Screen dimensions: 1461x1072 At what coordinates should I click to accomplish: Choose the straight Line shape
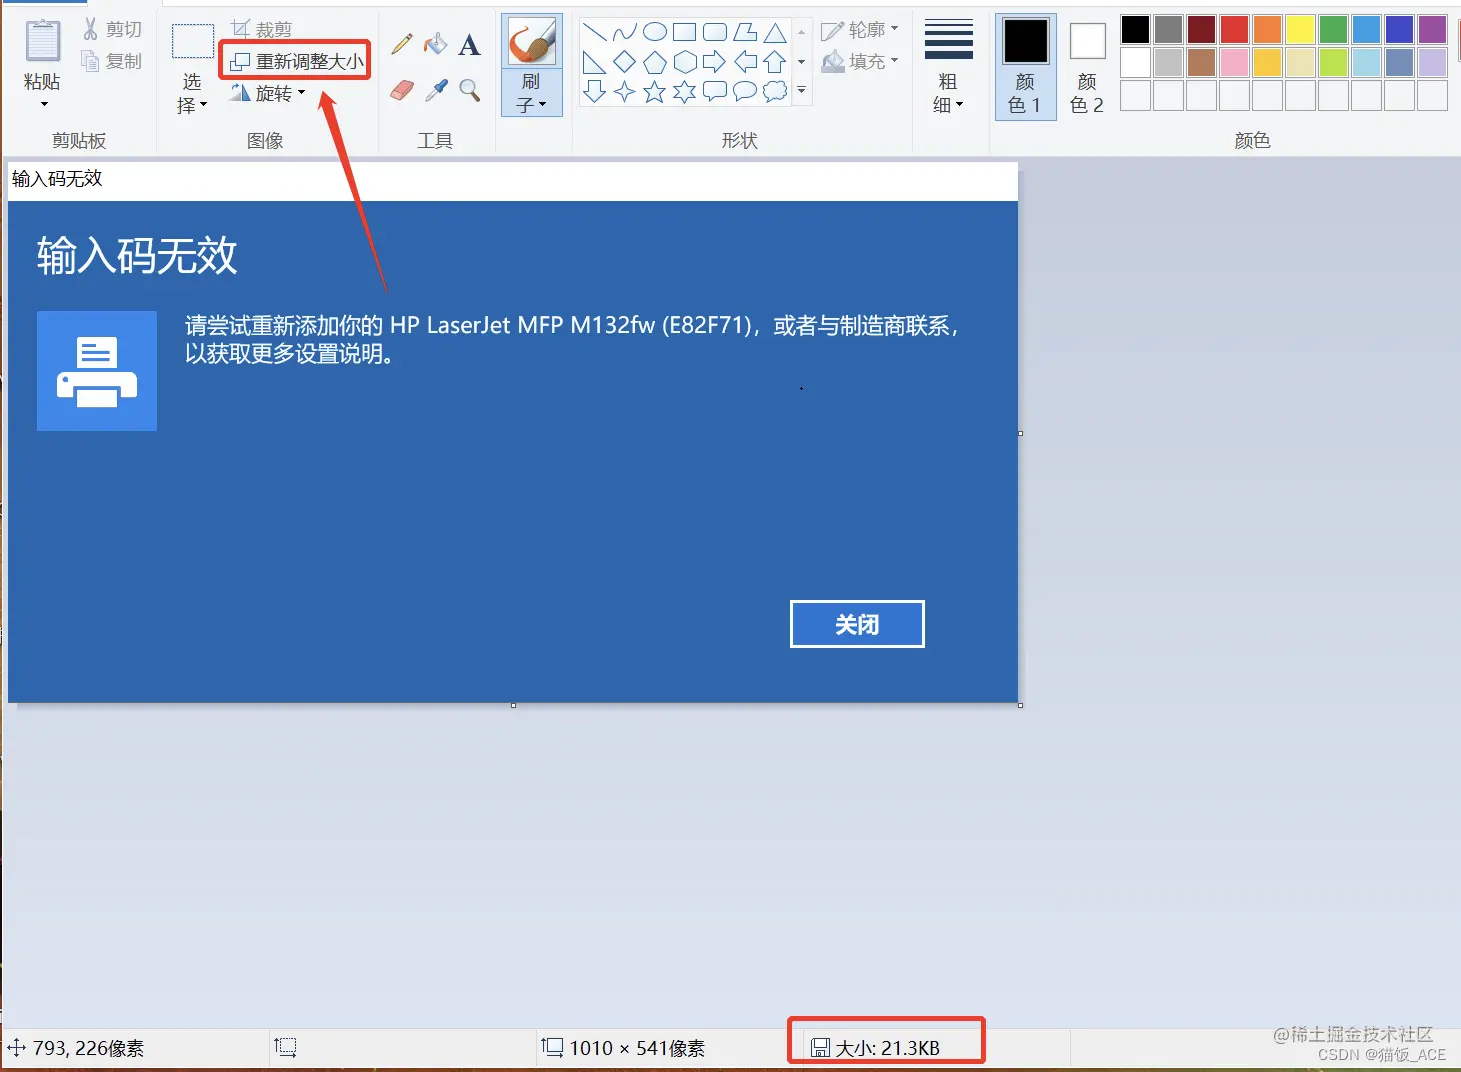(x=594, y=32)
